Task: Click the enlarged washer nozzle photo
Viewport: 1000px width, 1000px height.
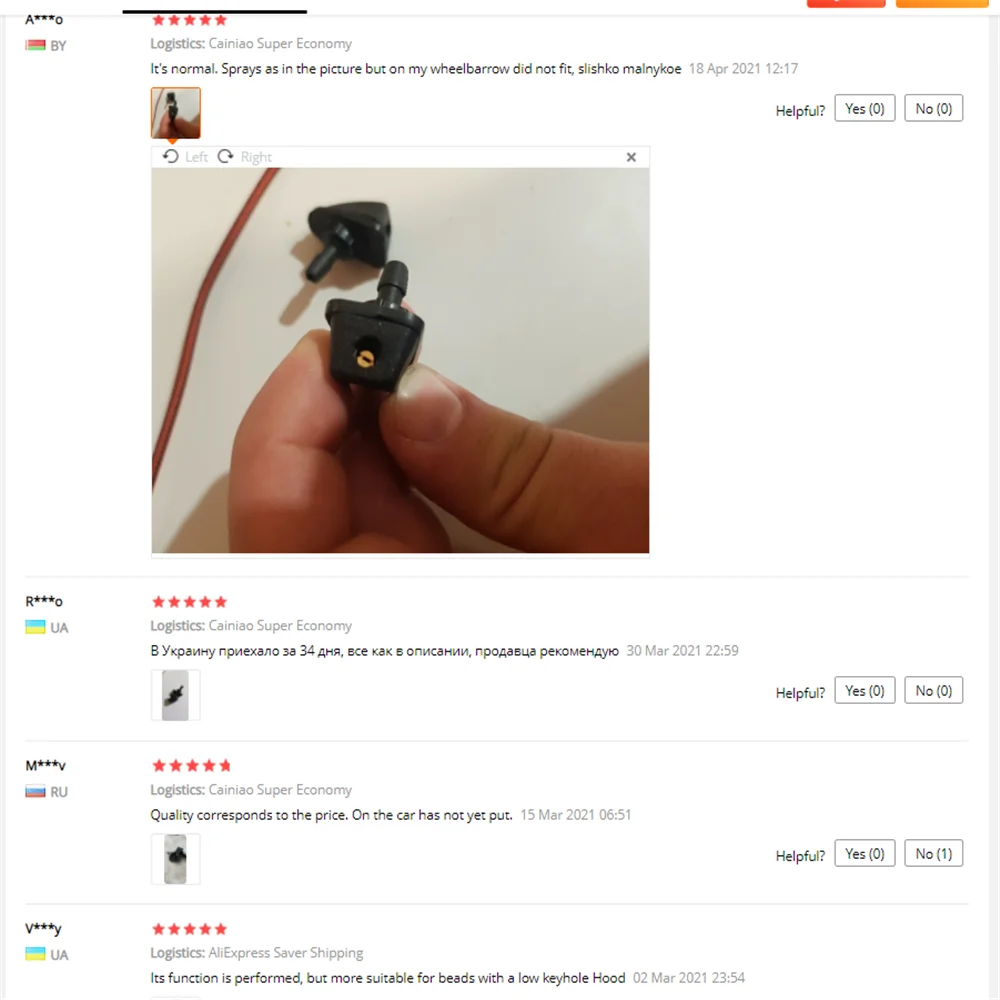Action: 401,360
